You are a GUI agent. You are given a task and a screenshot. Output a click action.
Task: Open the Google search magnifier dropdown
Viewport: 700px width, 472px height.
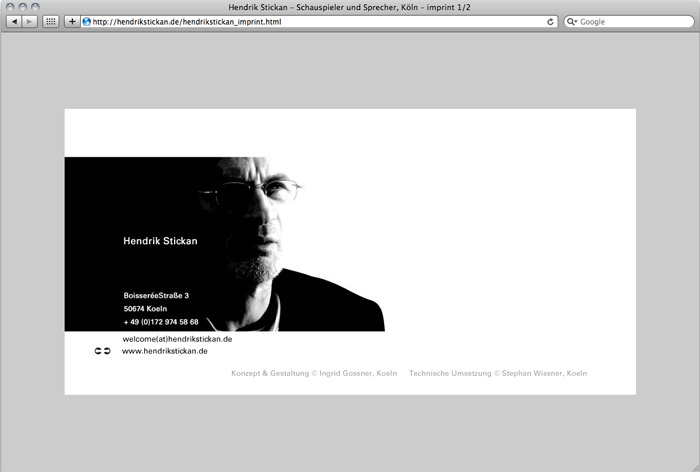coord(572,21)
